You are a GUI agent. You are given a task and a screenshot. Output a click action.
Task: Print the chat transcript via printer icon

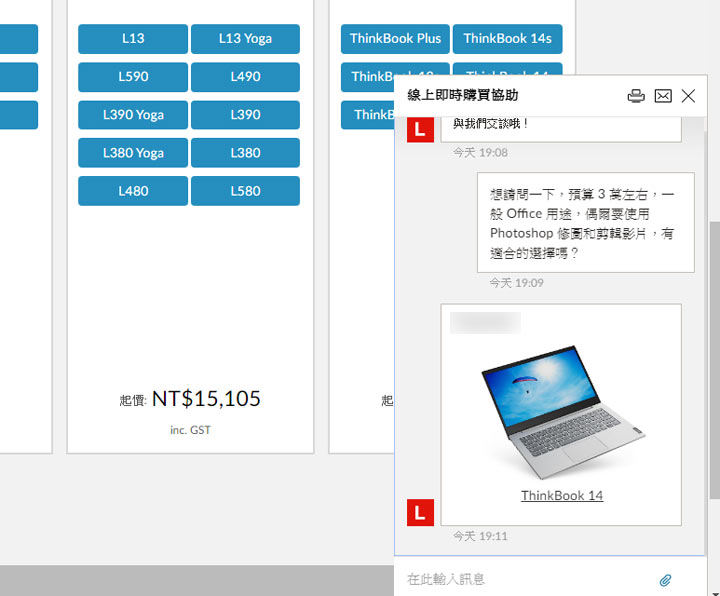(636, 96)
